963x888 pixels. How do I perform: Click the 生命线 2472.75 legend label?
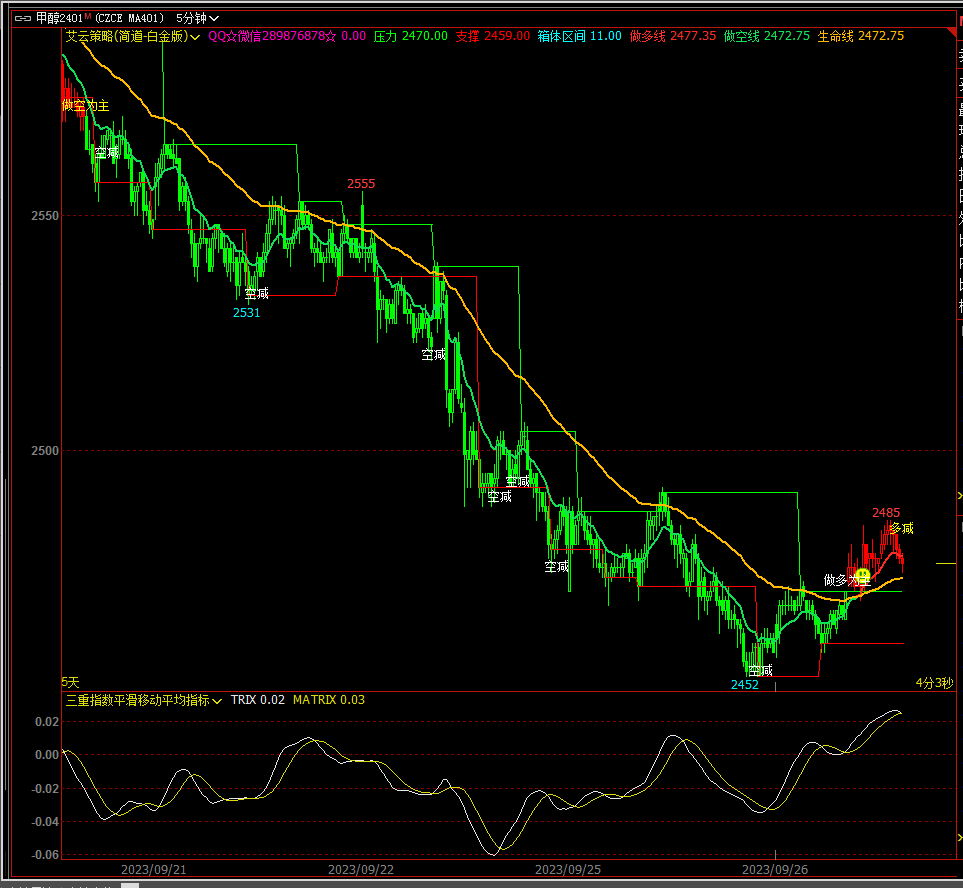tap(860, 36)
